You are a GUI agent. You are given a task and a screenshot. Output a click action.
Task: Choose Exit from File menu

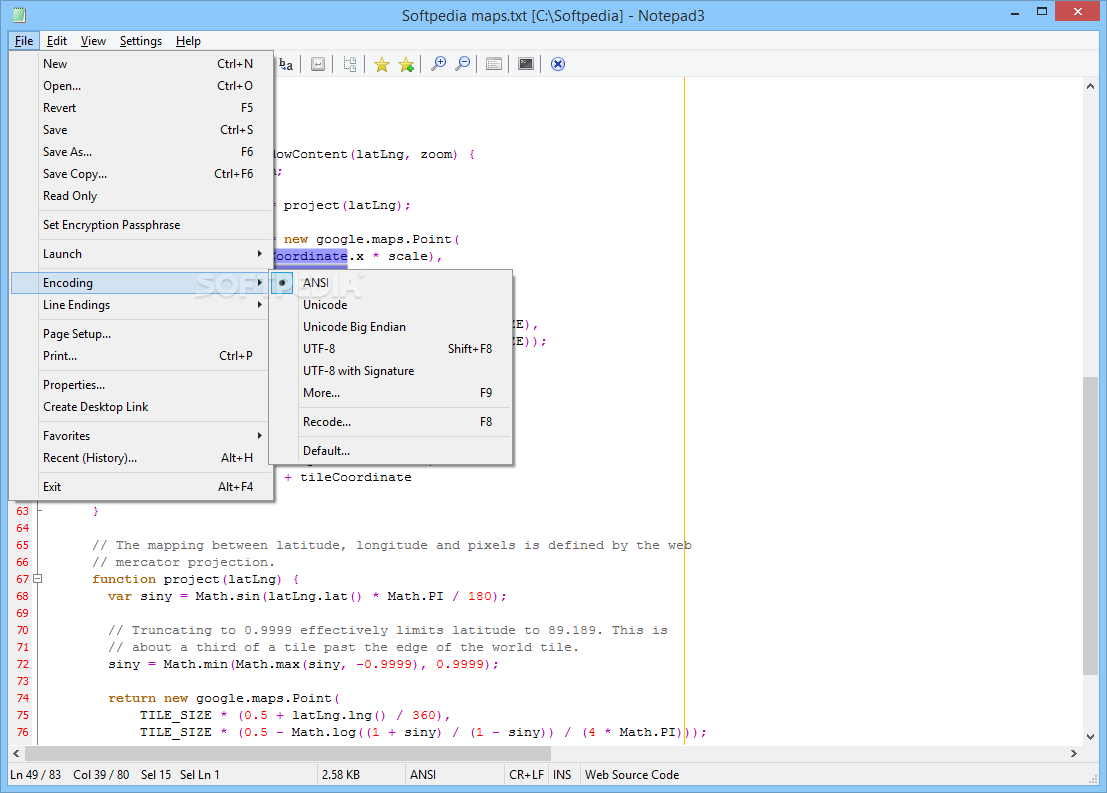(x=141, y=487)
